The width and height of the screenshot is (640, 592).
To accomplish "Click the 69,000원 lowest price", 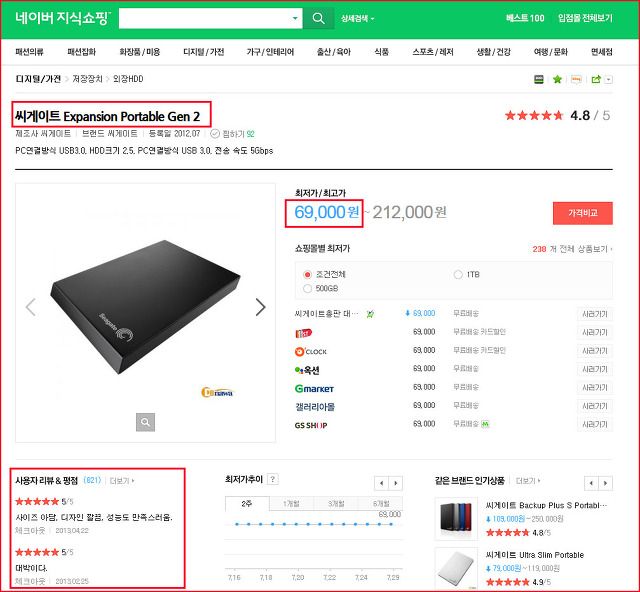I will click(327, 212).
